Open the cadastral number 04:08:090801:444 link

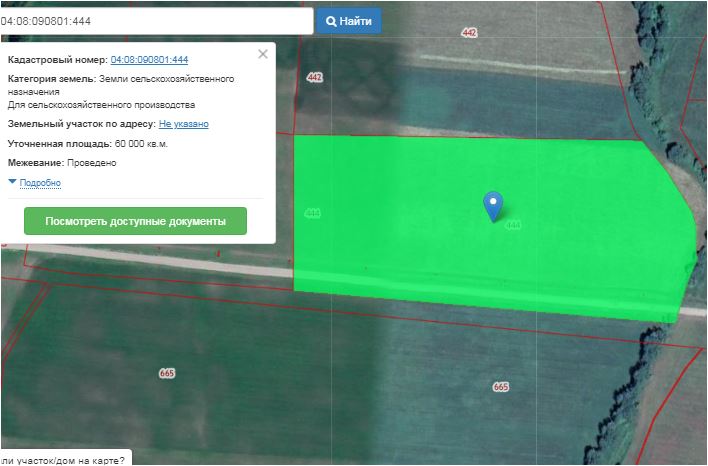tap(149, 60)
